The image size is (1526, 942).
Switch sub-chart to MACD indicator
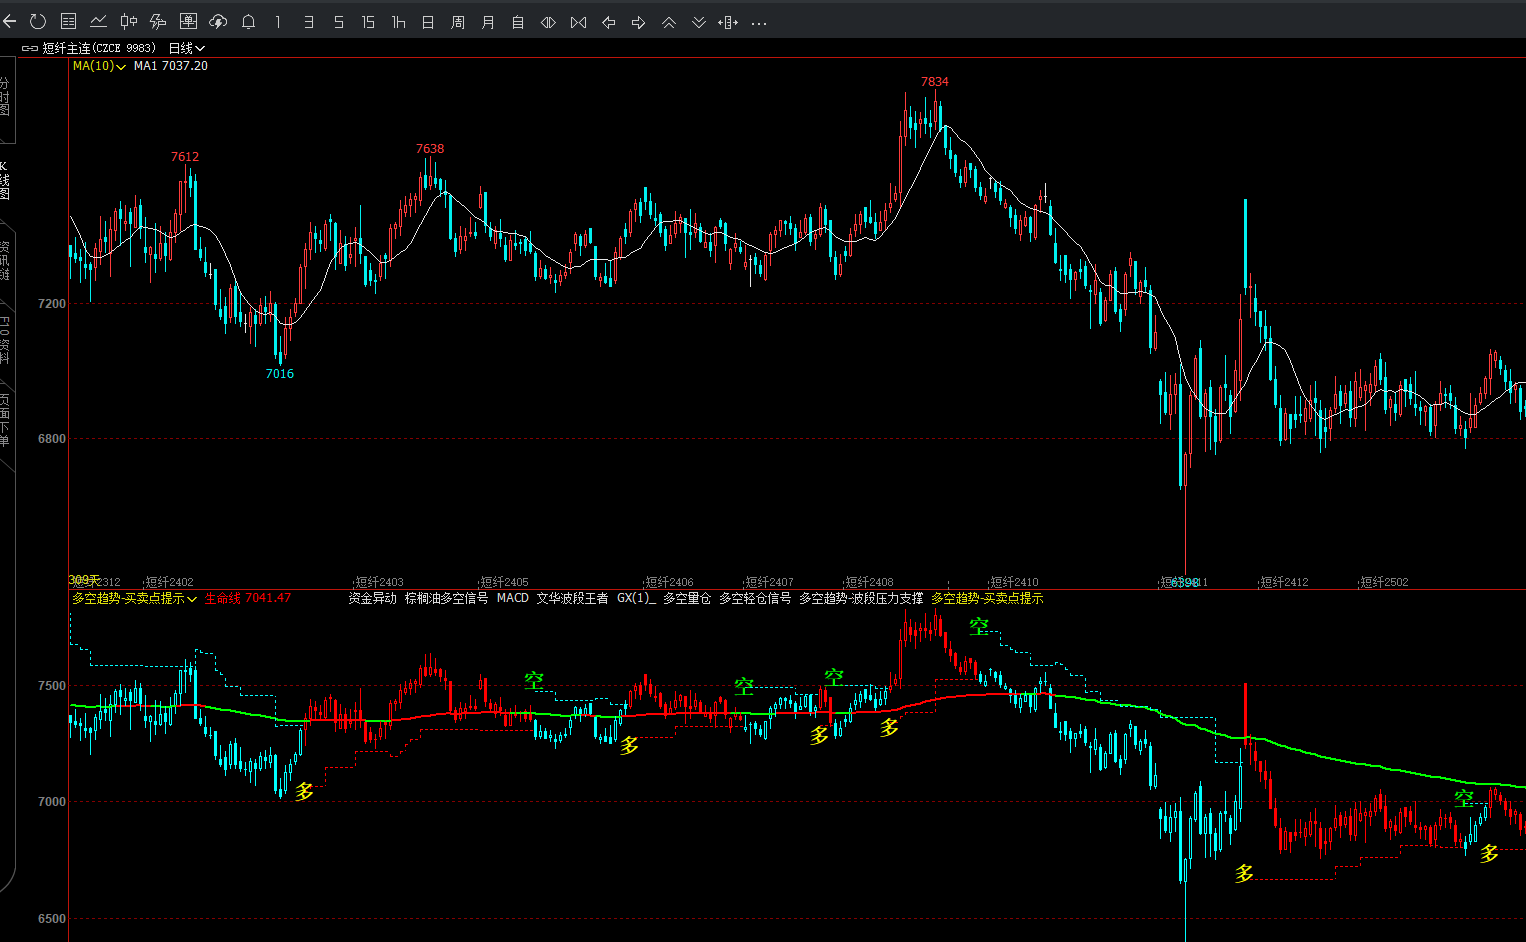pos(512,598)
